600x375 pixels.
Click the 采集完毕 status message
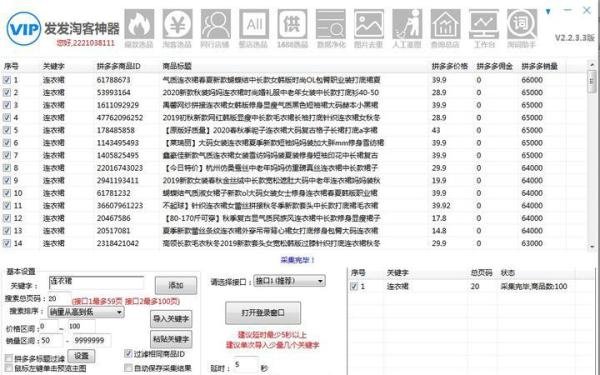click(x=297, y=260)
